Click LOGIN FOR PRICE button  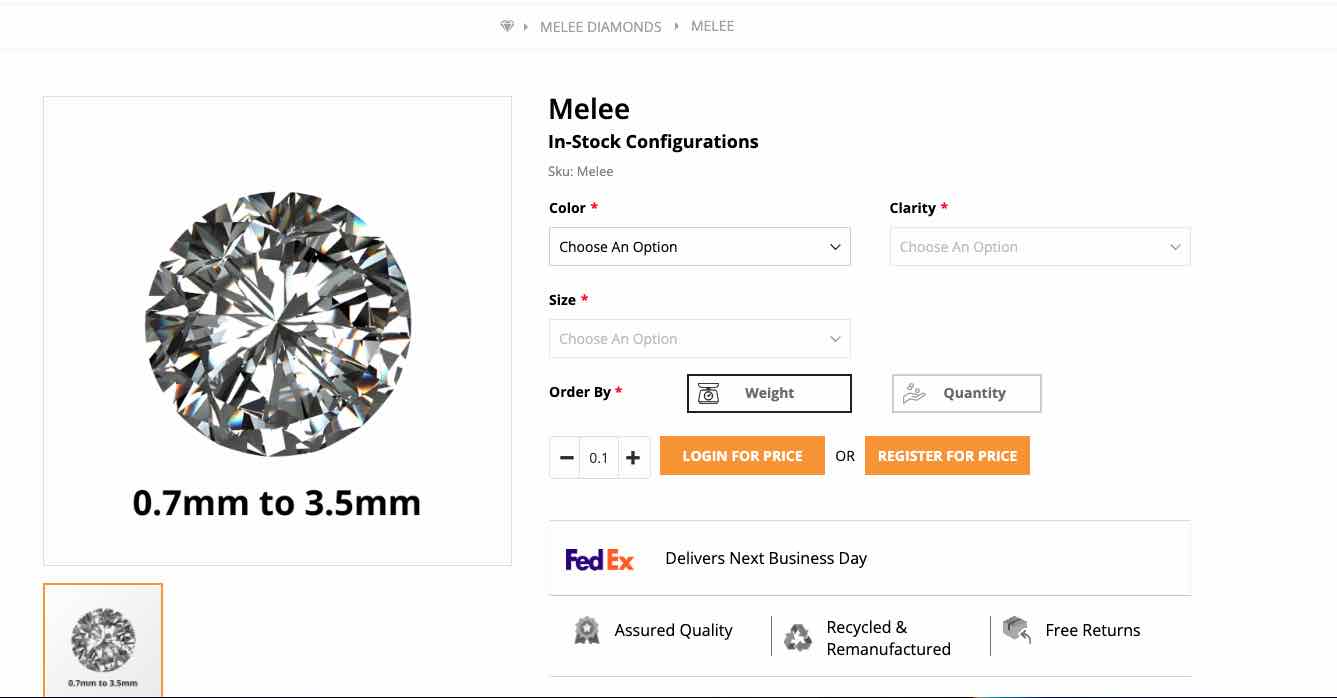point(742,455)
